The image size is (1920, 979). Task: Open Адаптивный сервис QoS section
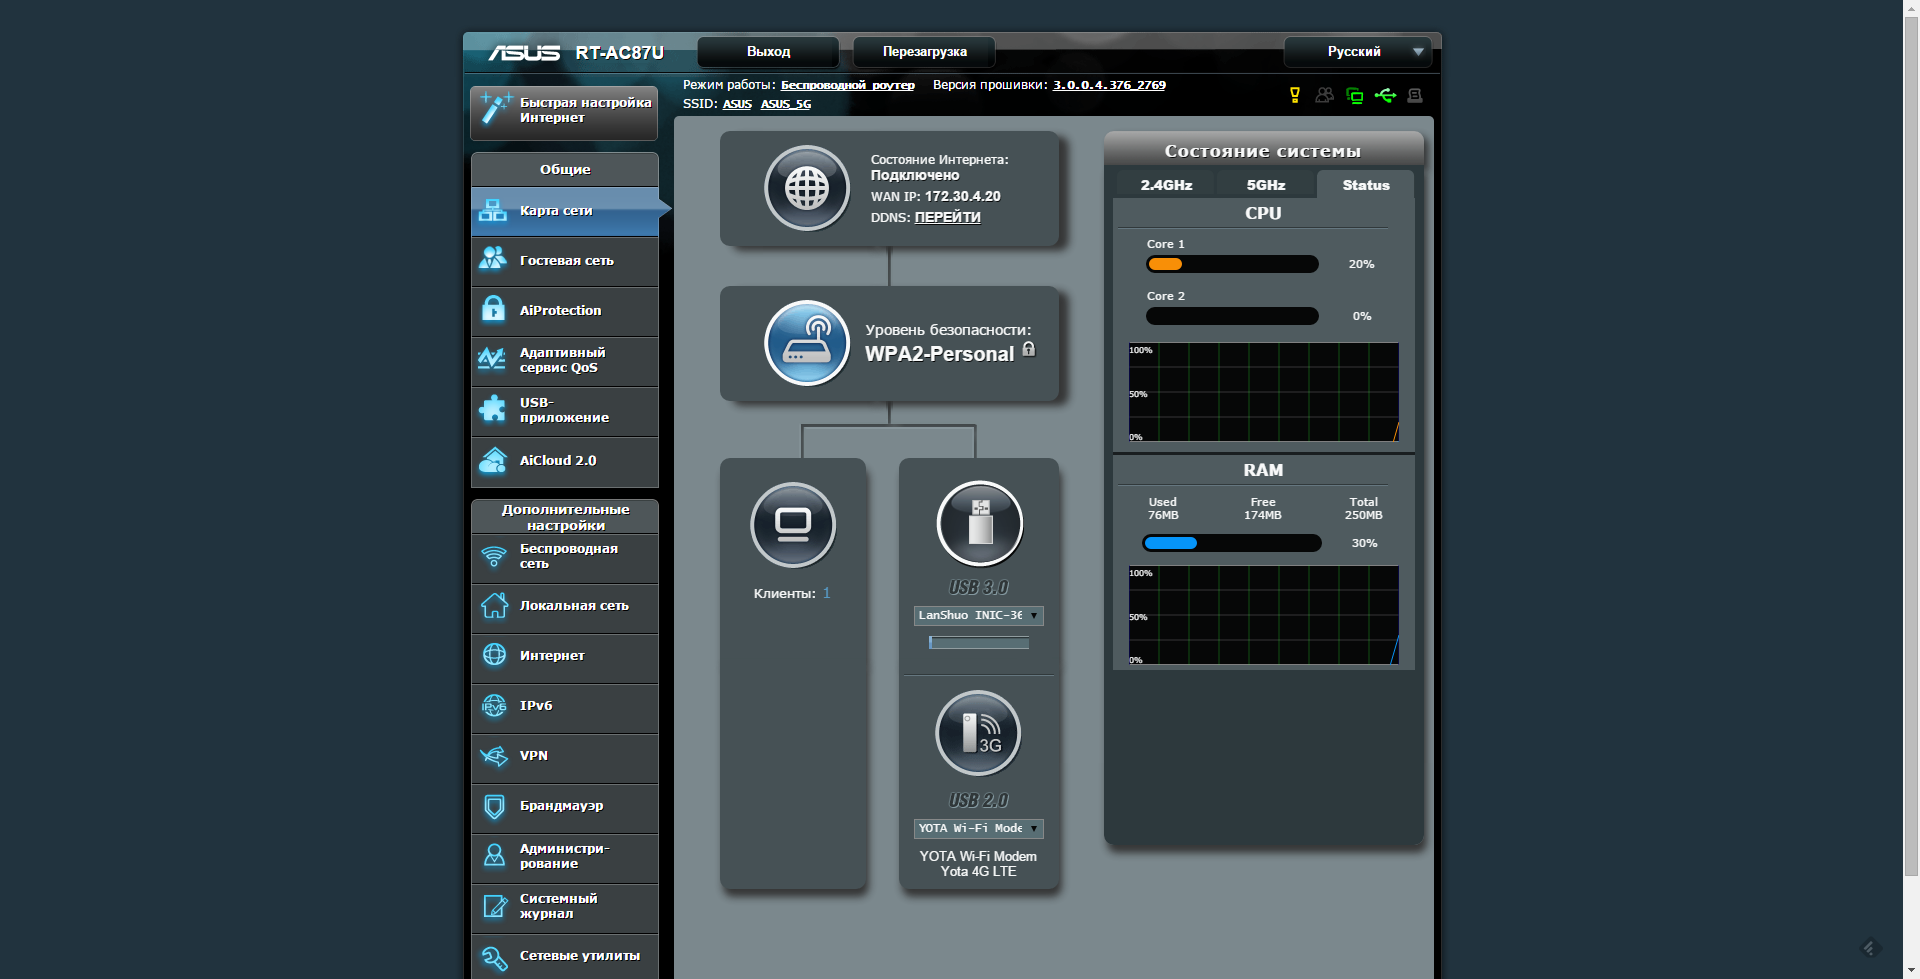(x=565, y=361)
